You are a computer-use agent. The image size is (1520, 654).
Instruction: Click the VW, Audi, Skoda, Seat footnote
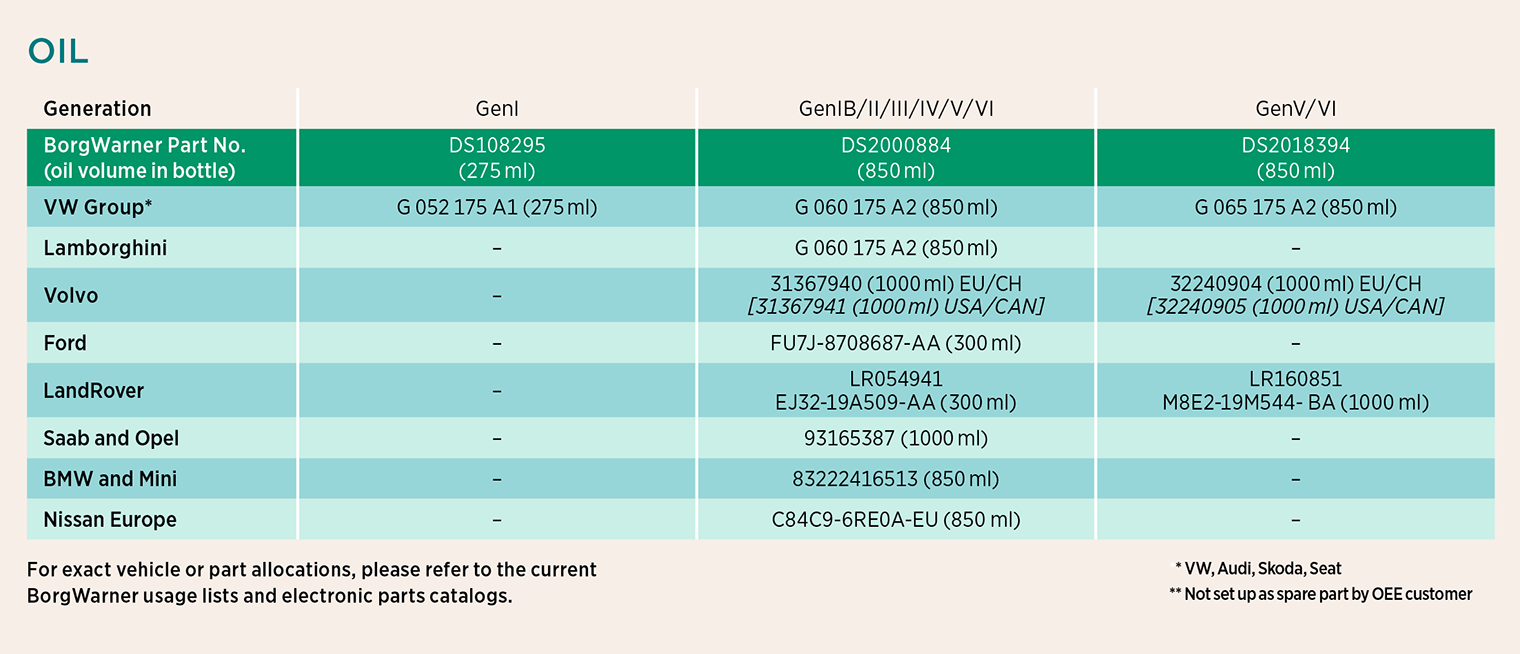click(x=1258, y=568)
